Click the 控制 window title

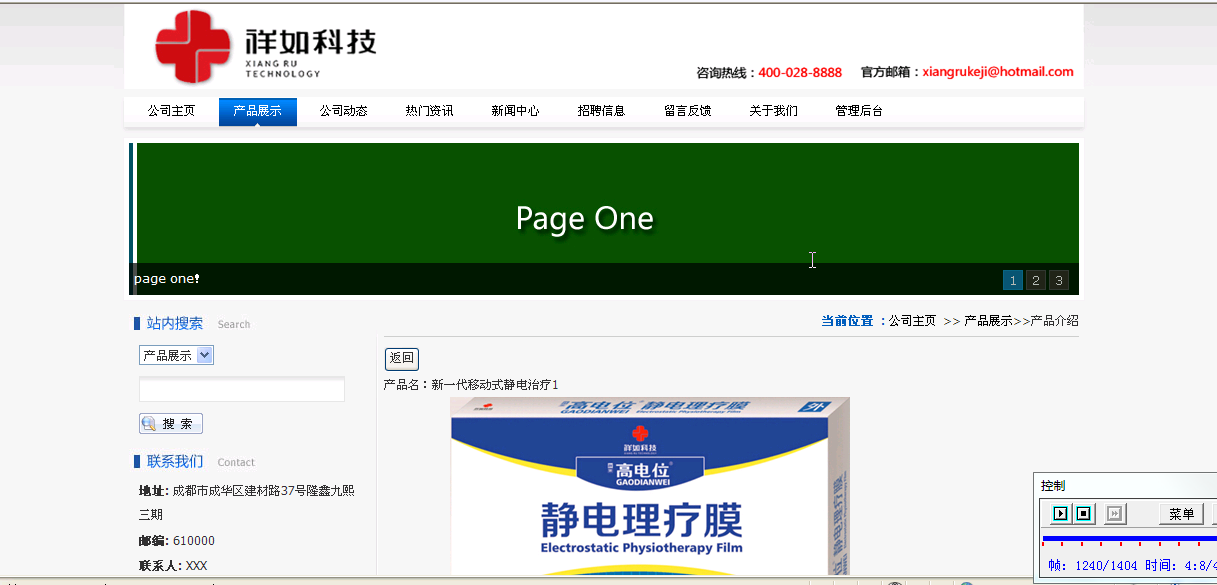coord(1053,485)
